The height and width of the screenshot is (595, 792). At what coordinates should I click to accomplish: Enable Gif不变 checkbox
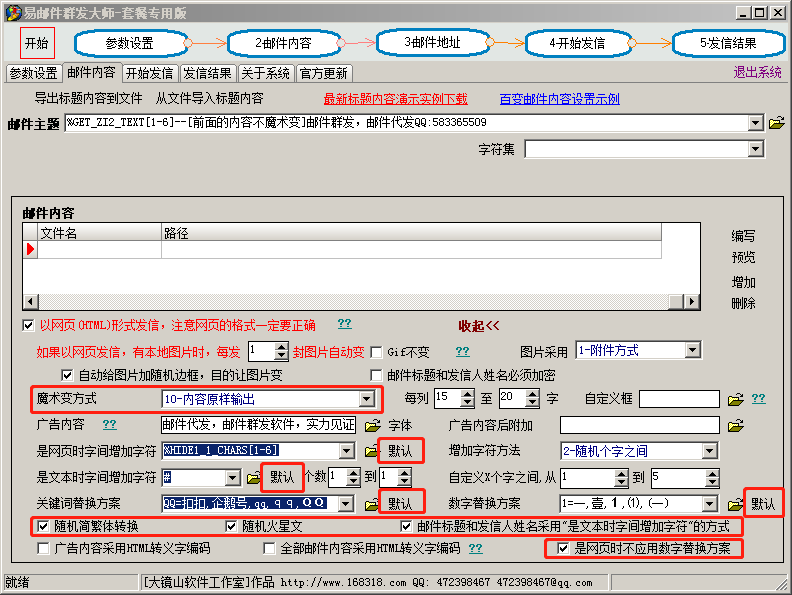pyautogui.click(x=377, y=352)
